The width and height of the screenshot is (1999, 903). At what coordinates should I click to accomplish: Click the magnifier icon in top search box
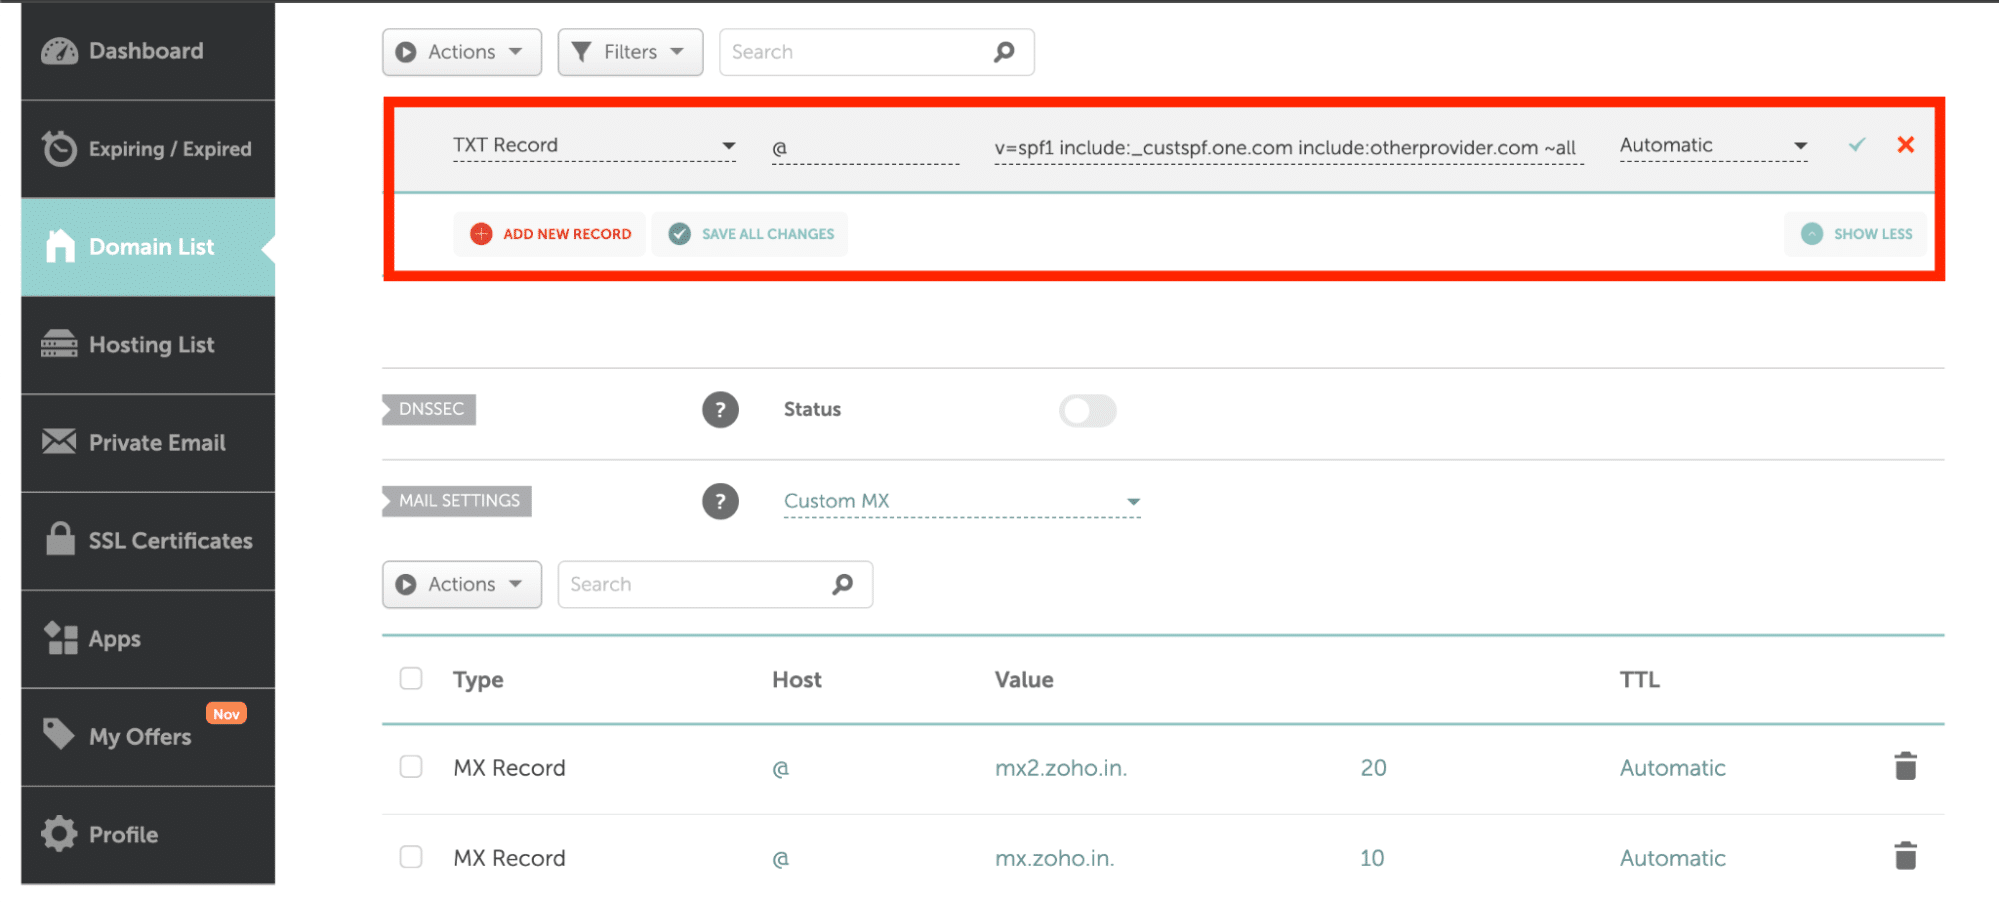(x=1004, y=52)
